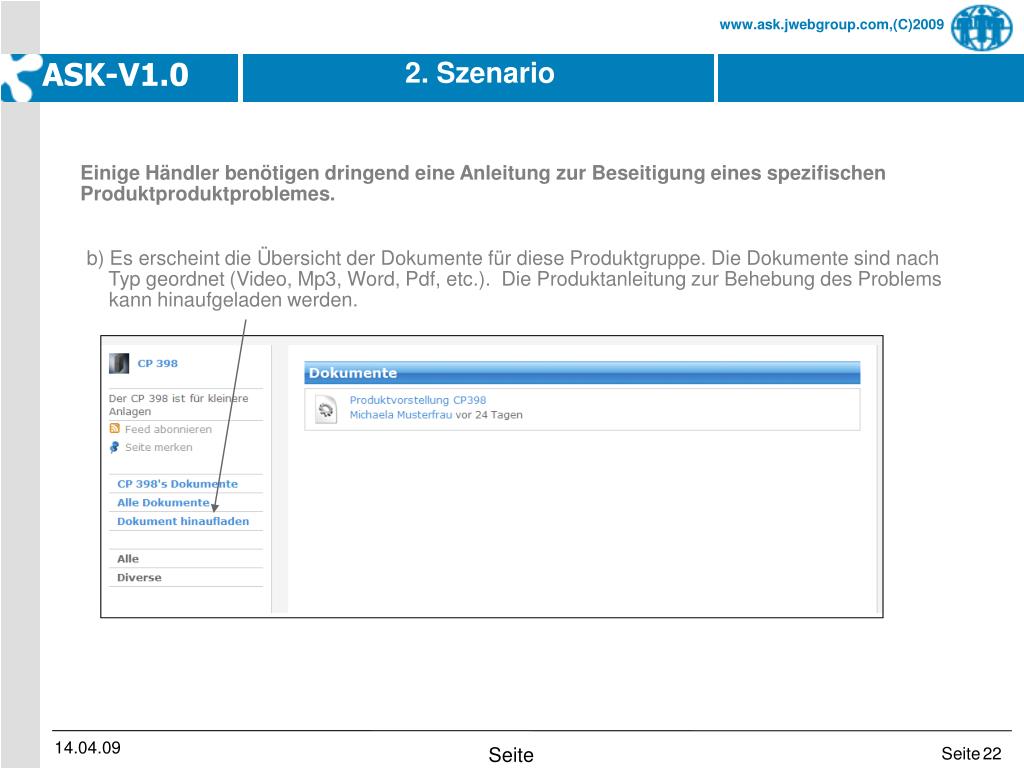1024x768 pixels.
Task: Click the globe logo in the header
Action: [x=982, y=27]
